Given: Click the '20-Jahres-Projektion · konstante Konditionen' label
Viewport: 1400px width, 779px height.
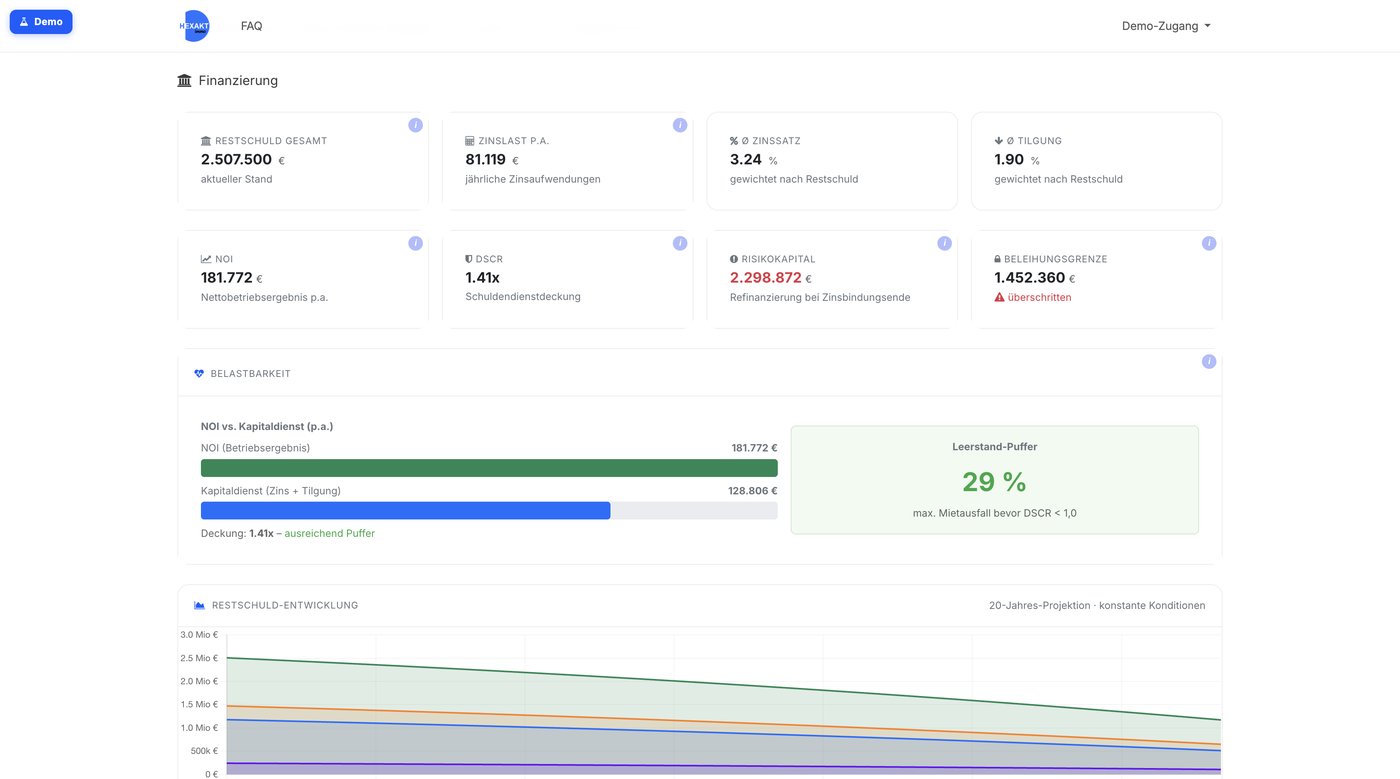Looking at the screenshot, I should click(1097, 605).
